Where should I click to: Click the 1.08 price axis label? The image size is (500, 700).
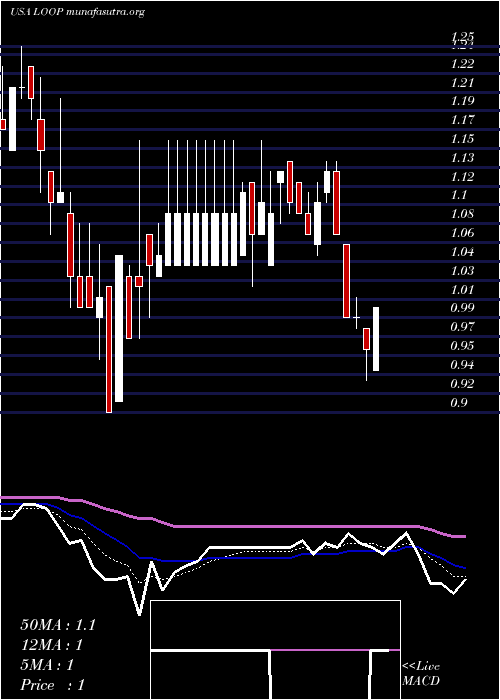click(462, 214)
